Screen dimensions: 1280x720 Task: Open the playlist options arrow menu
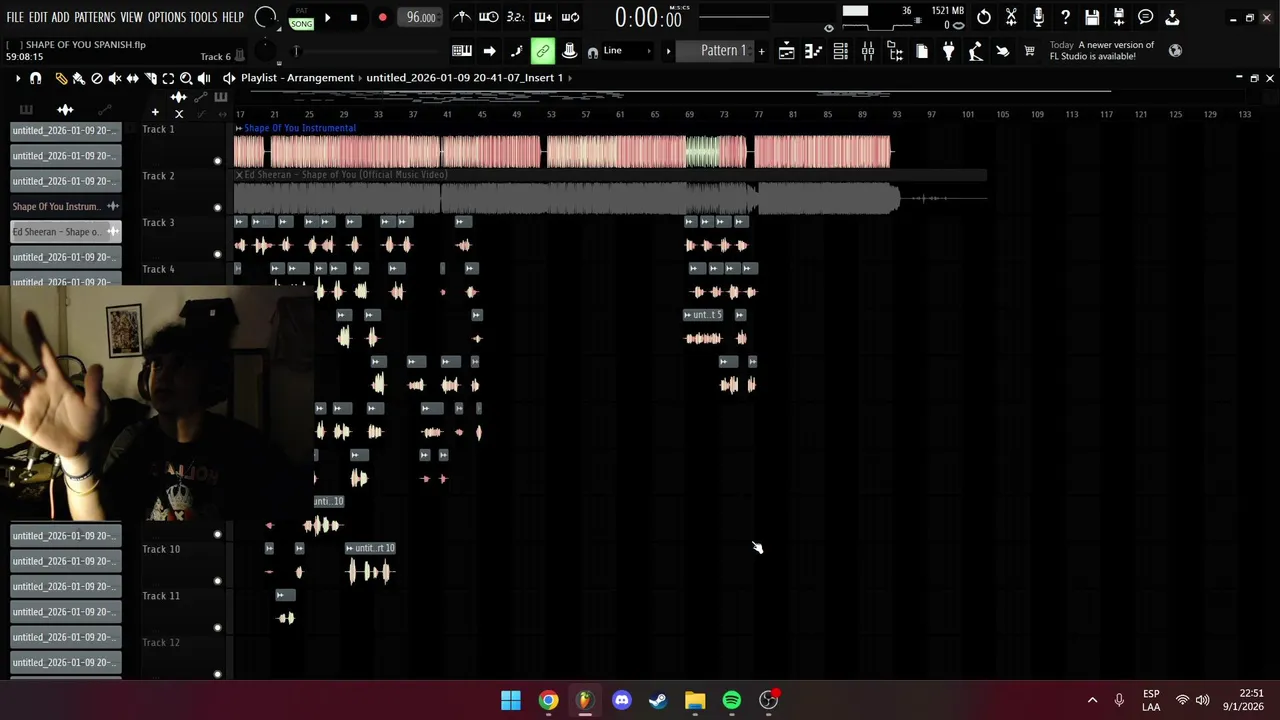pyautogui.click(x=17, y=78)
